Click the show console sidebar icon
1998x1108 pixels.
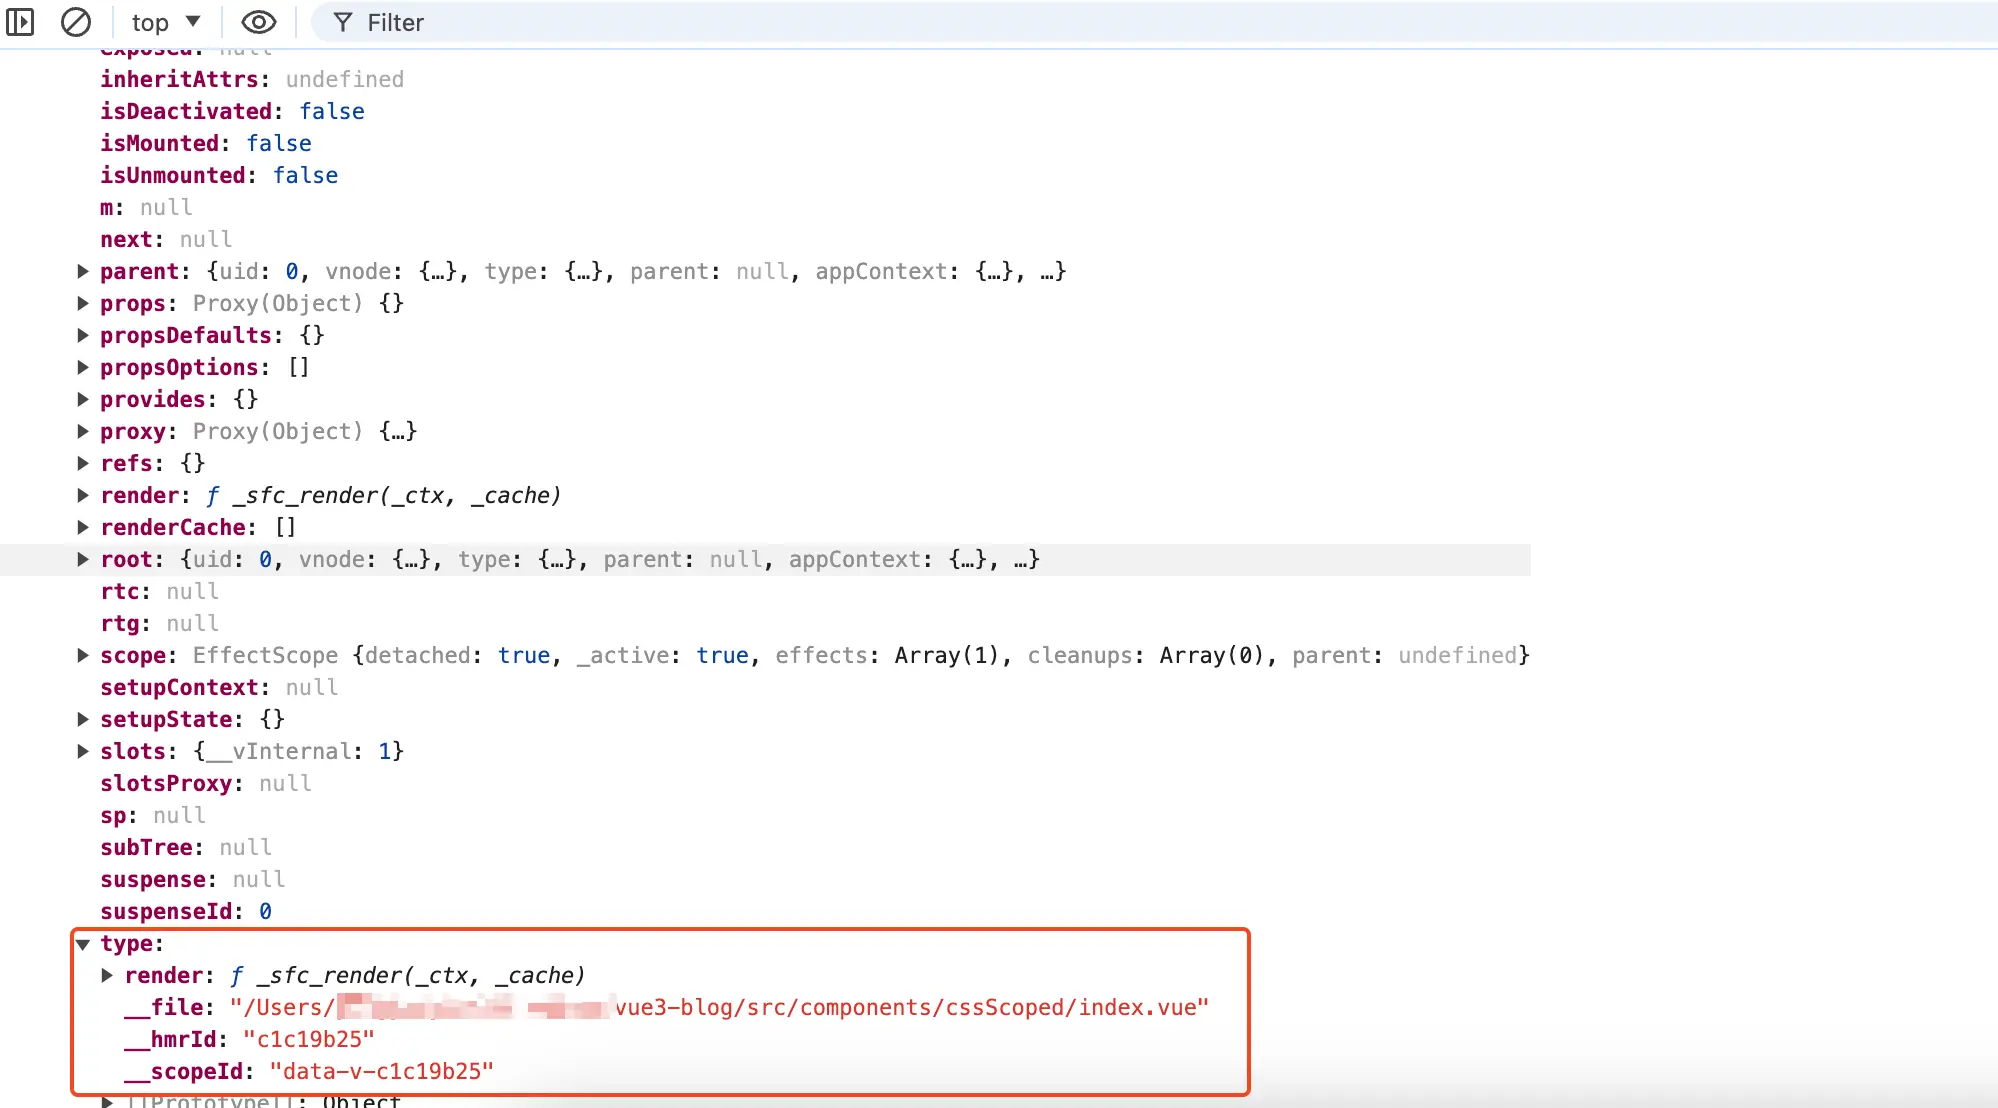click(20, 22)
